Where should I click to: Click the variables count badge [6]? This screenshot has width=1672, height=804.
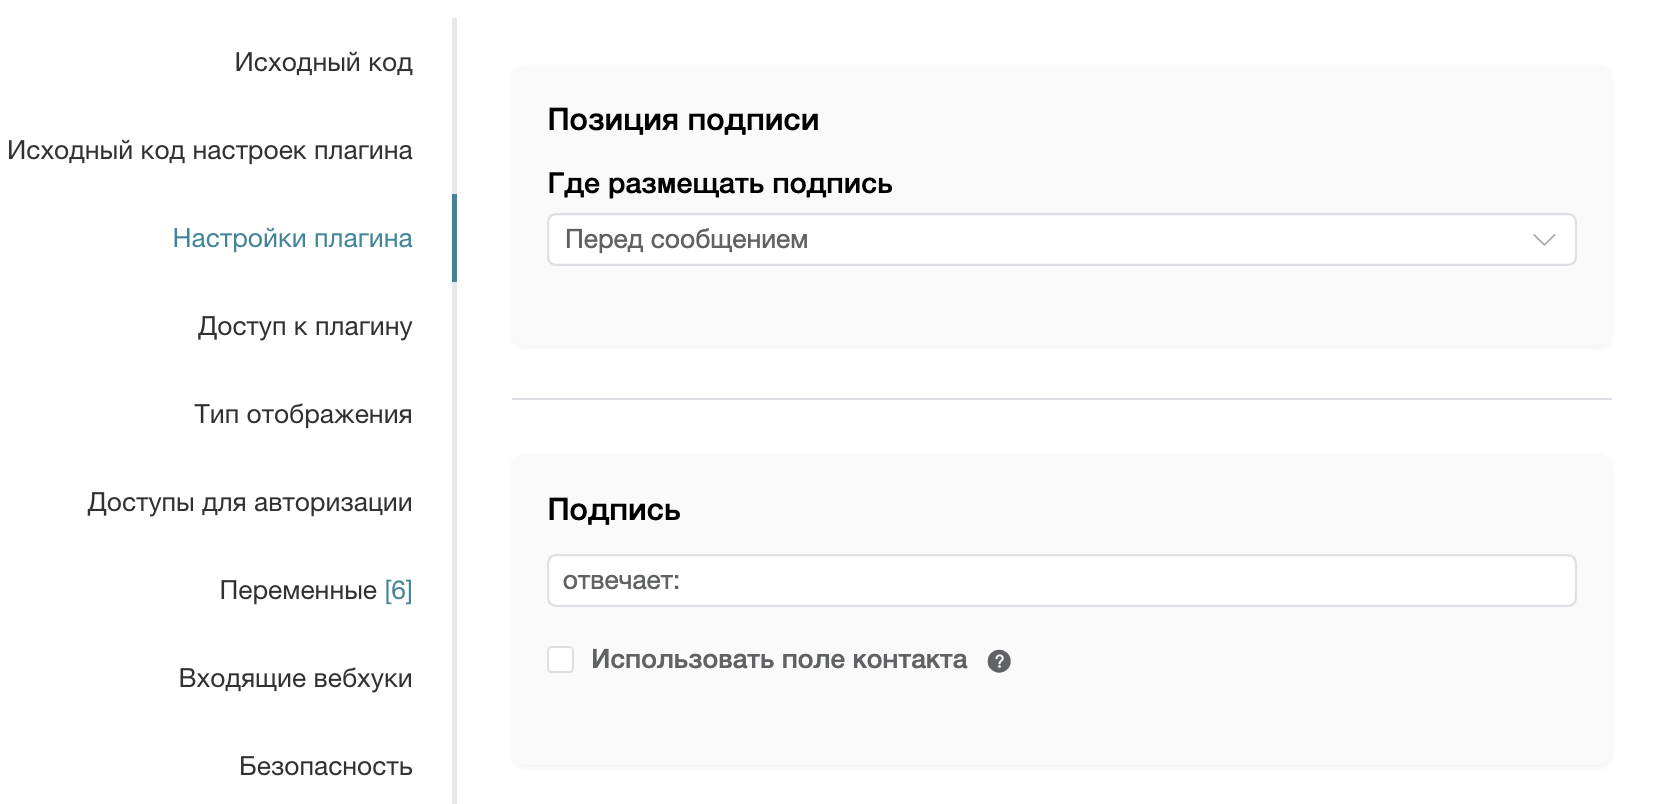[x=399, y=590]
